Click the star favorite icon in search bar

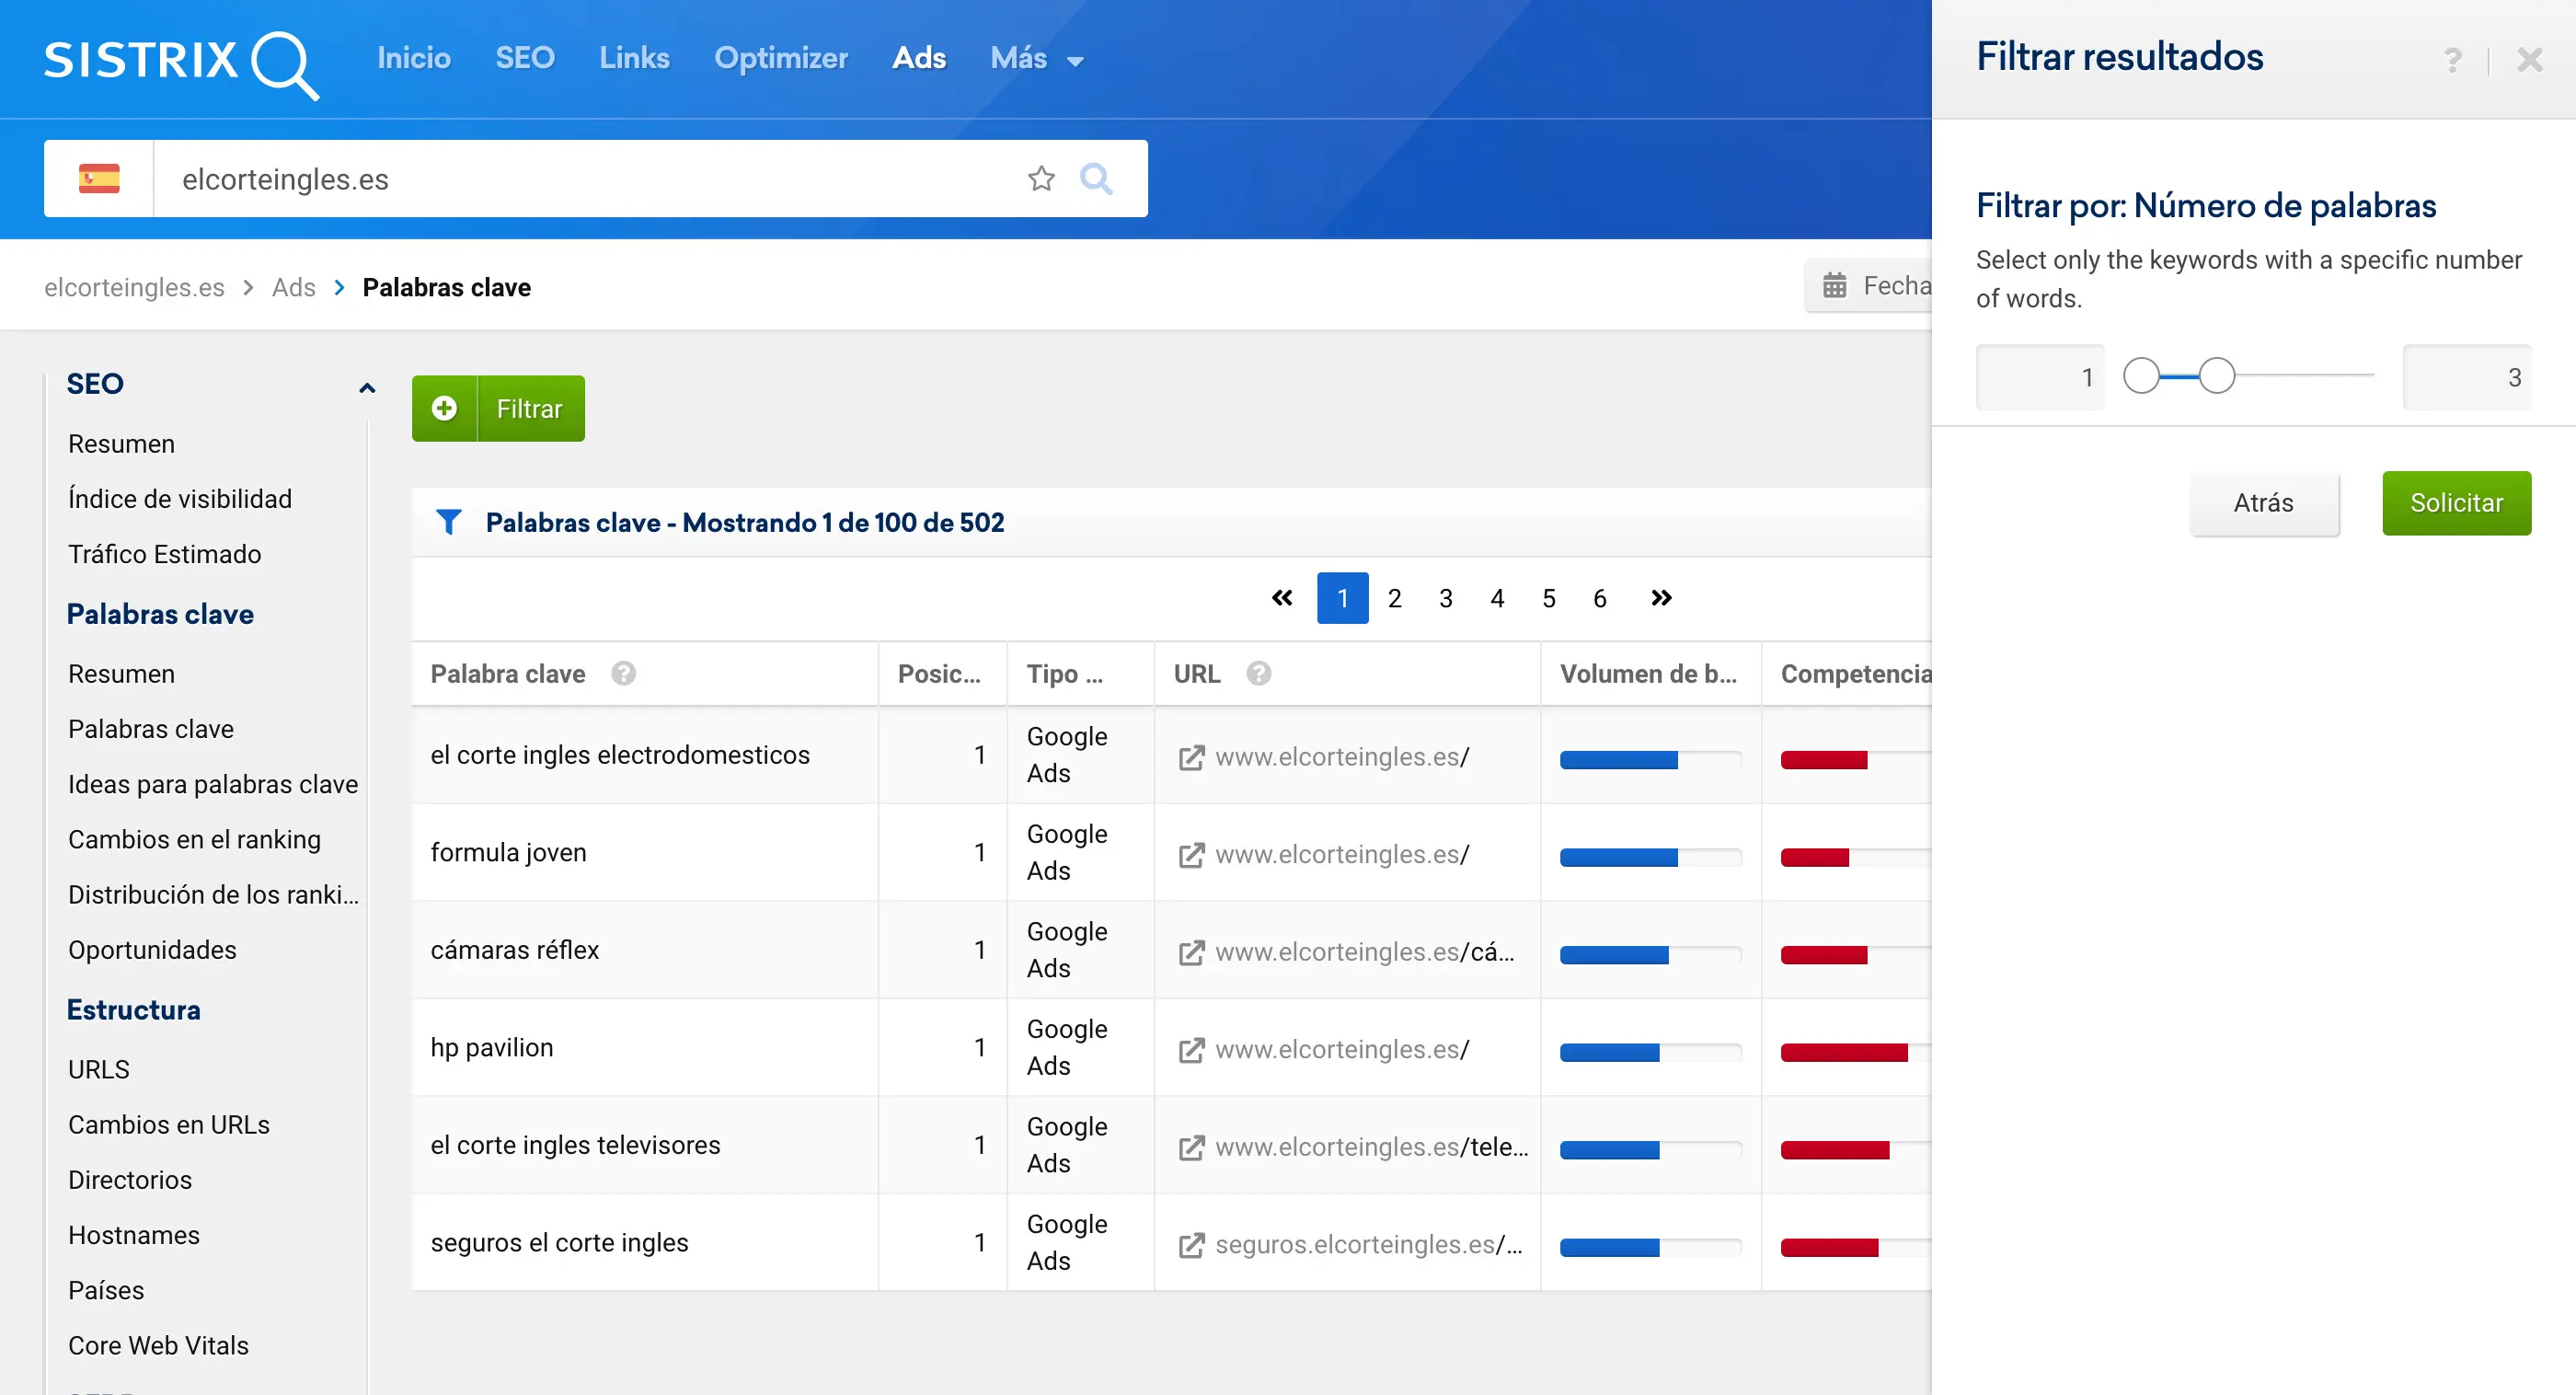pyautogui.click(x=1041, y=179)
